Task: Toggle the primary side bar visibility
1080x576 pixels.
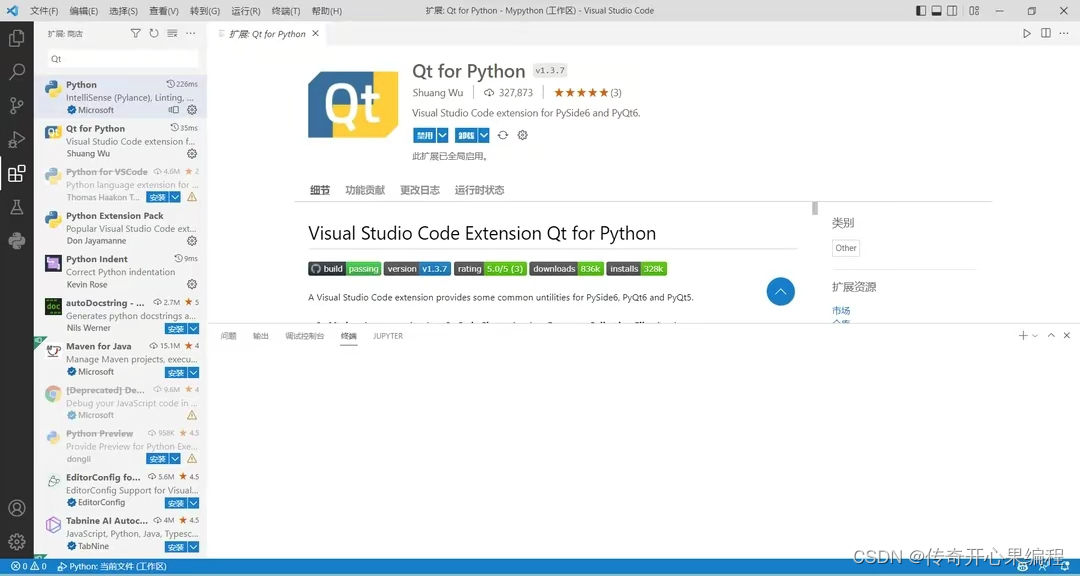Action: pos(921,10)
